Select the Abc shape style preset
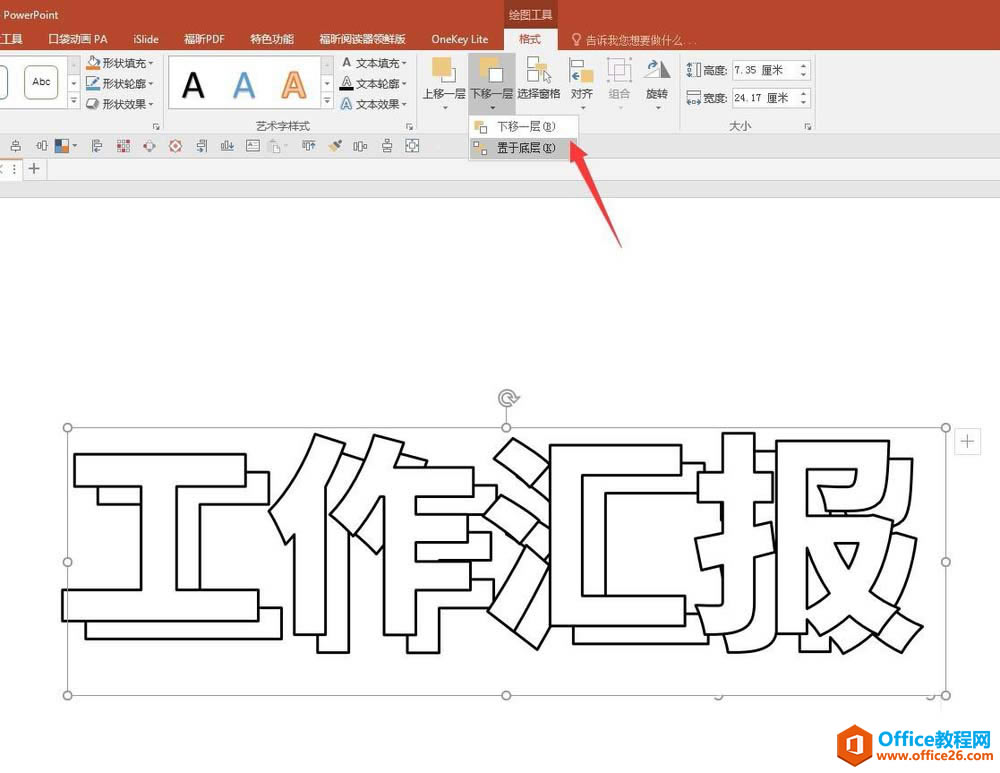Viewport: 1000px width, 773px height. tap(41, 82)
